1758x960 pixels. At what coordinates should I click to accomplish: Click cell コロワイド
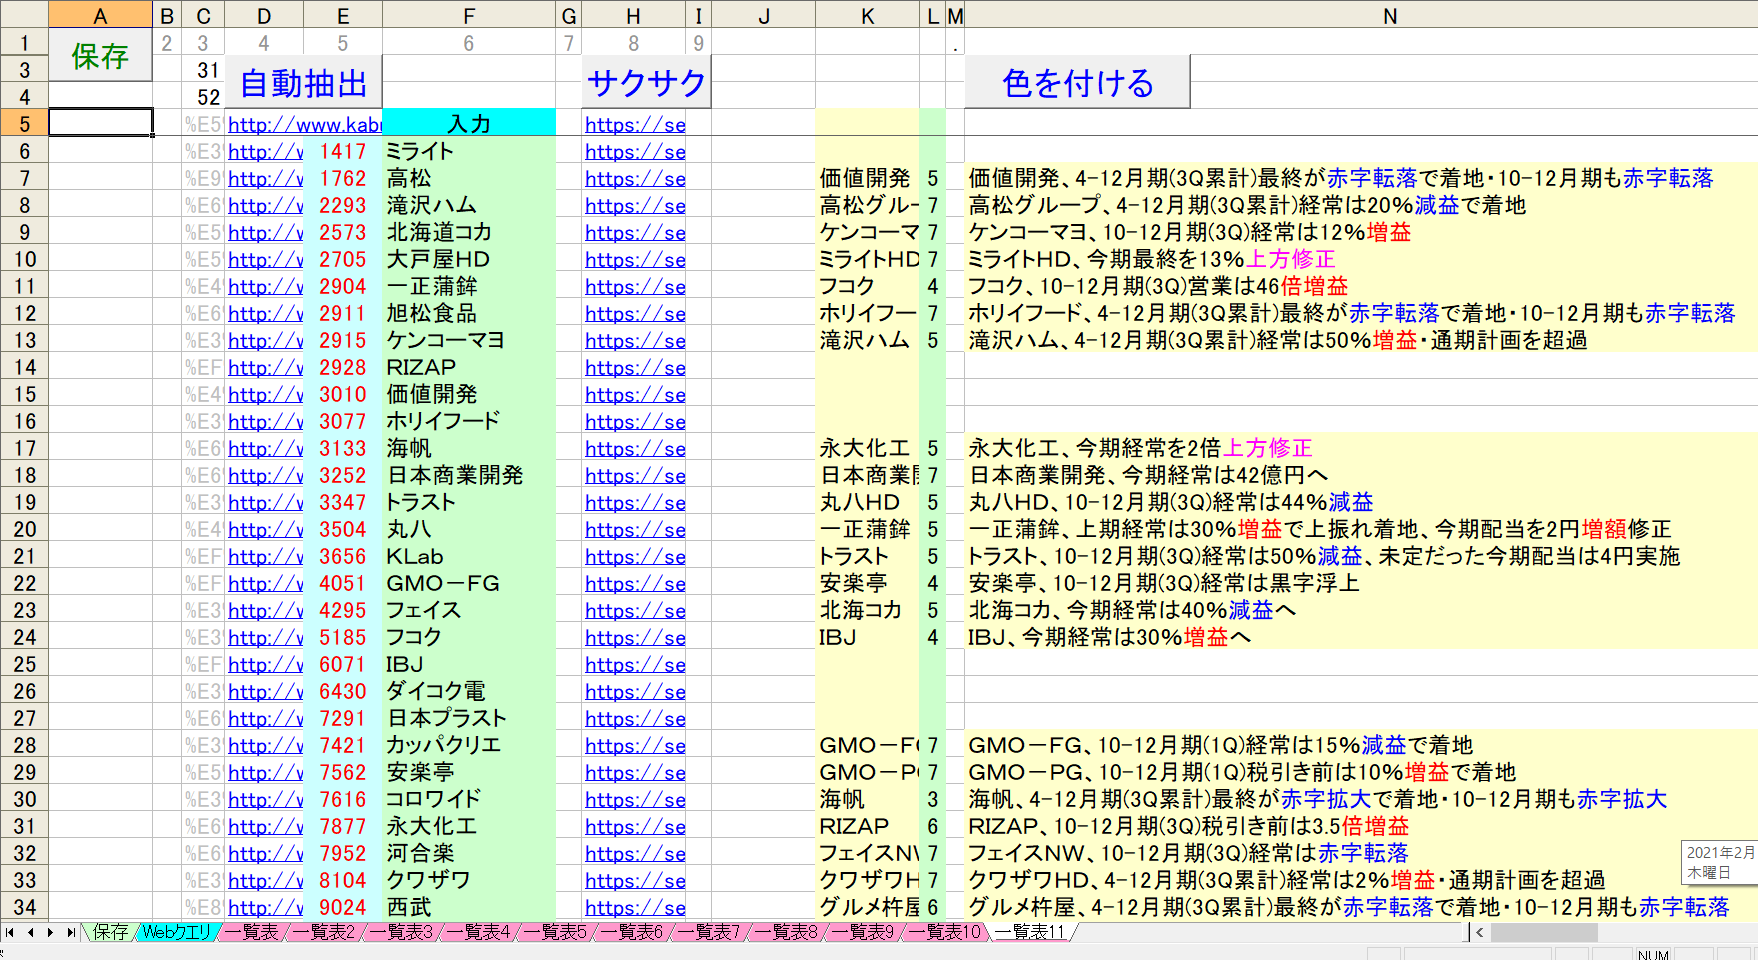pos(469,799)
